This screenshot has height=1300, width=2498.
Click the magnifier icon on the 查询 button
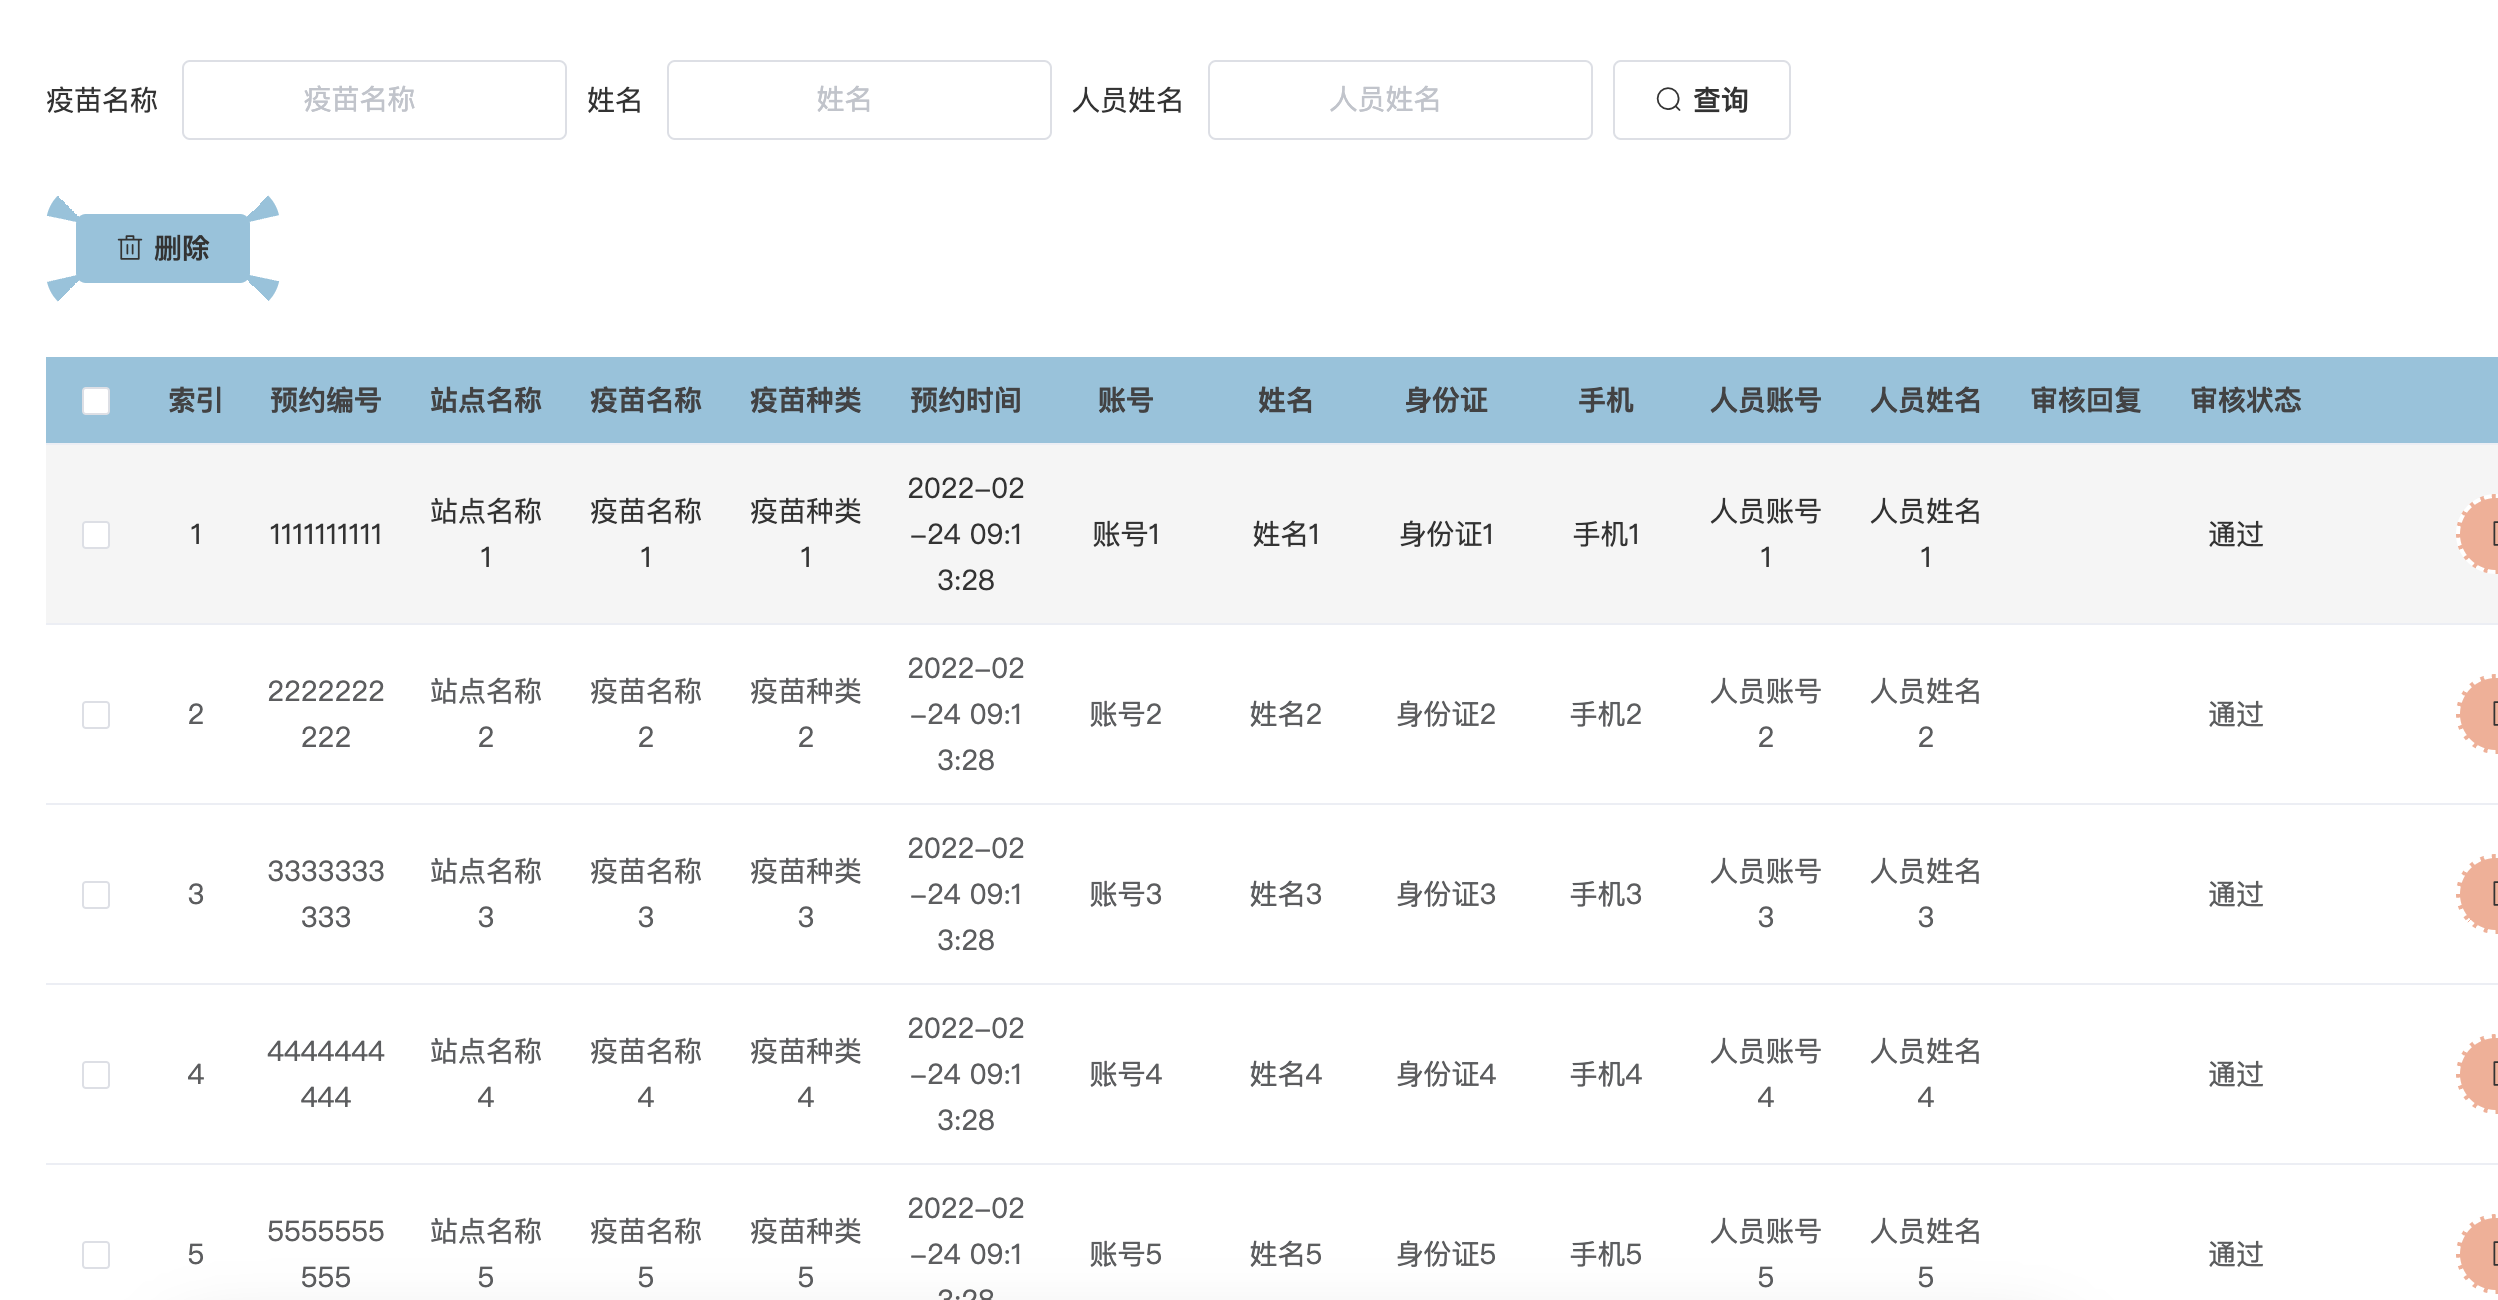[x=1668, y=100]
